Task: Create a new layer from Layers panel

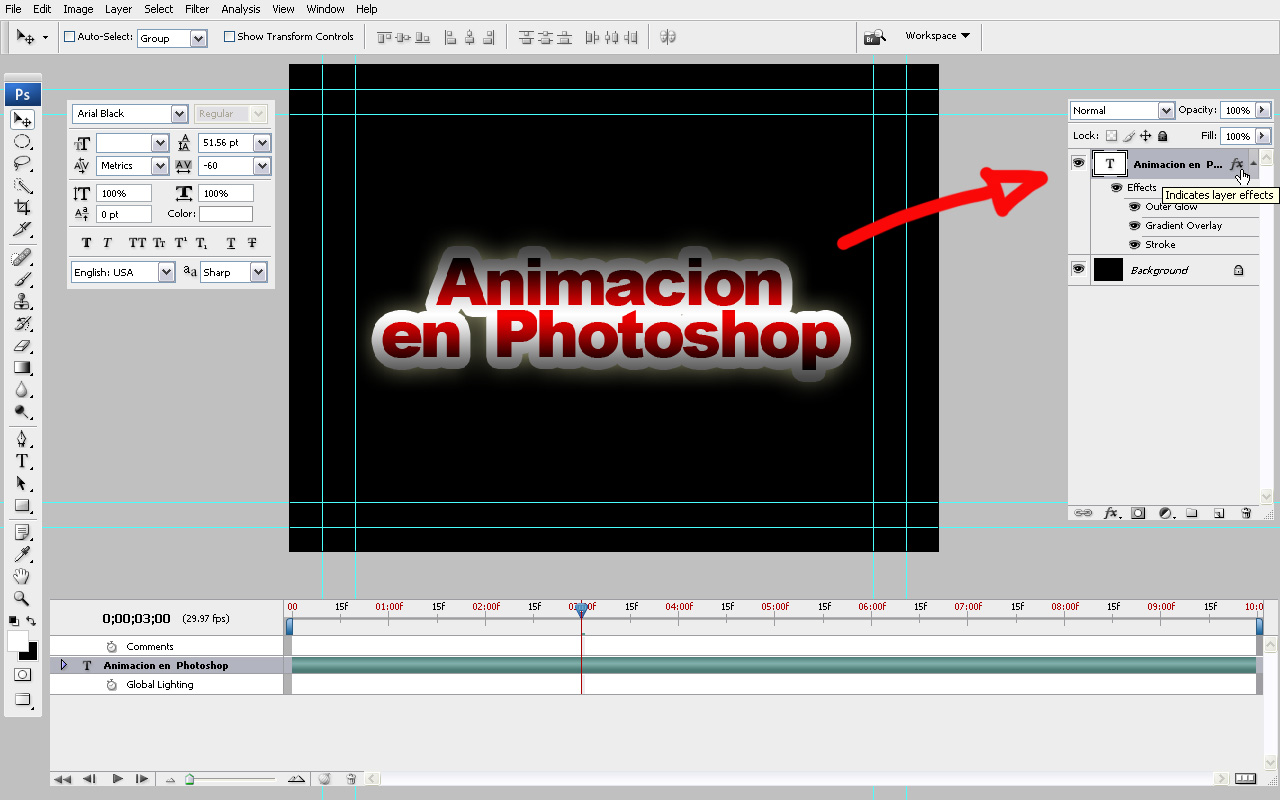Action: pyautogui.click(x=1219, y=513)
